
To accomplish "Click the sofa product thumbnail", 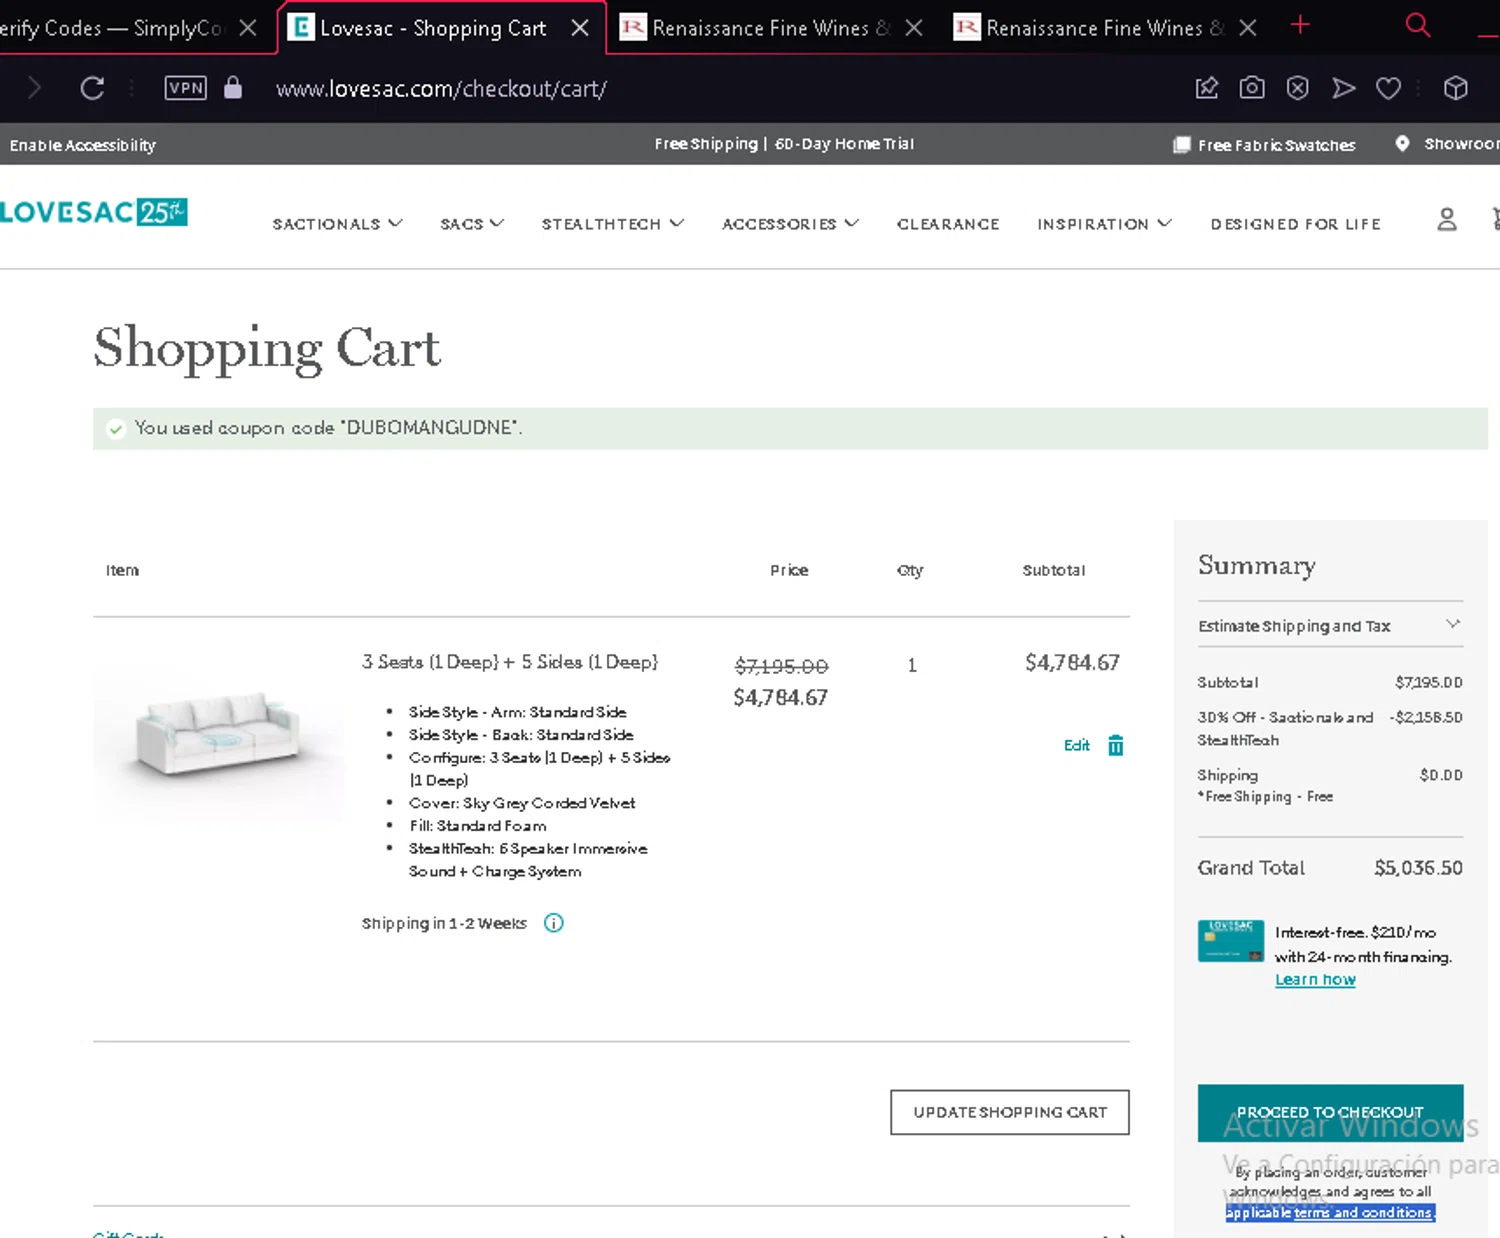I will click(x=218, y=735).
